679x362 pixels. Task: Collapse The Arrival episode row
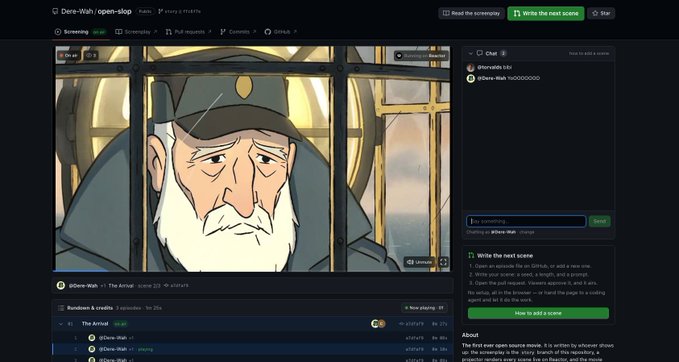coord(61,323)
